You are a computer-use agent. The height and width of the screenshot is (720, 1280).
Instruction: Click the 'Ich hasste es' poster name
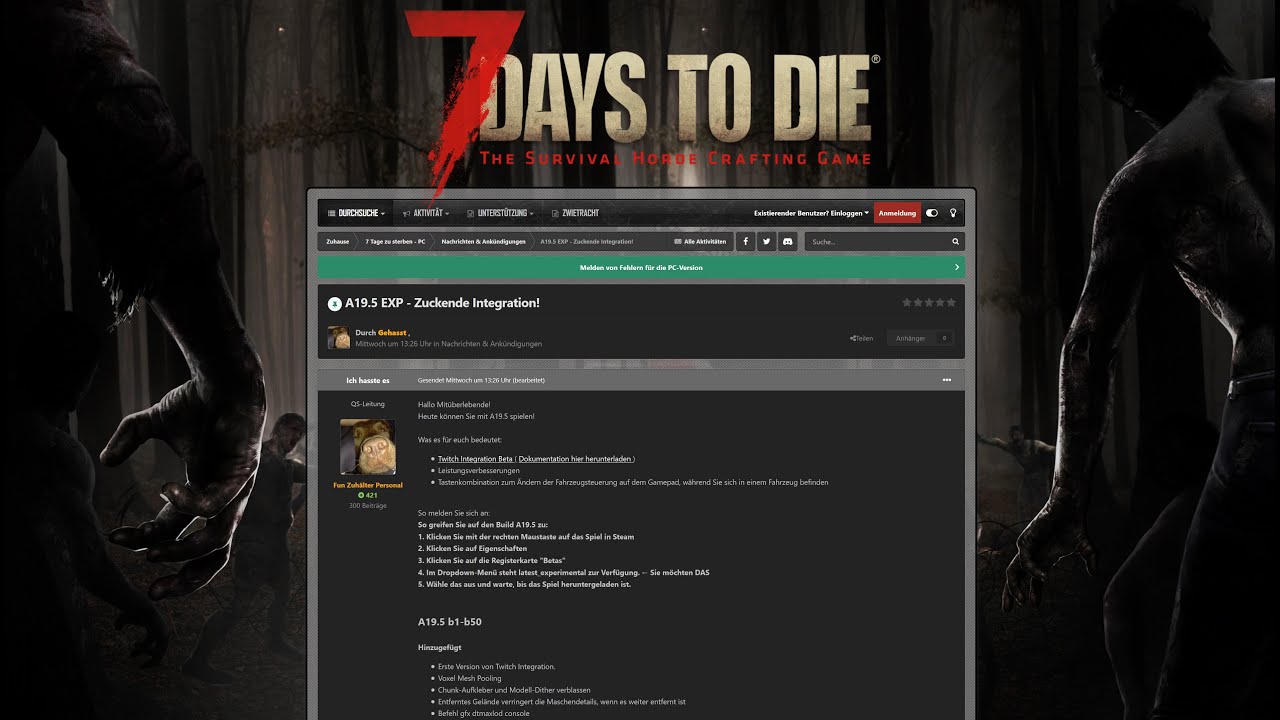point(367,380)
